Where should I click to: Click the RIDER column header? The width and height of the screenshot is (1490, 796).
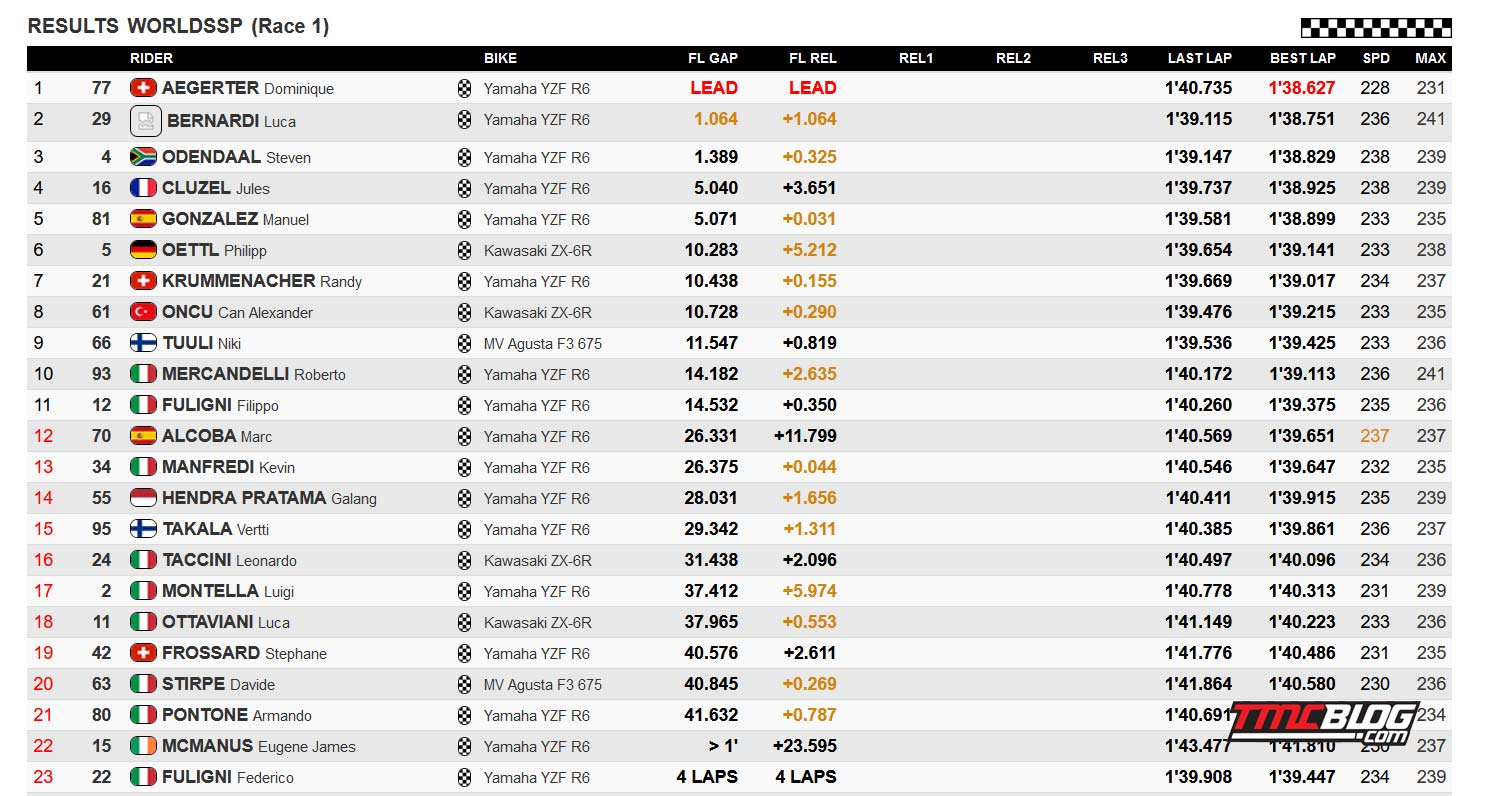pos(151,59)
